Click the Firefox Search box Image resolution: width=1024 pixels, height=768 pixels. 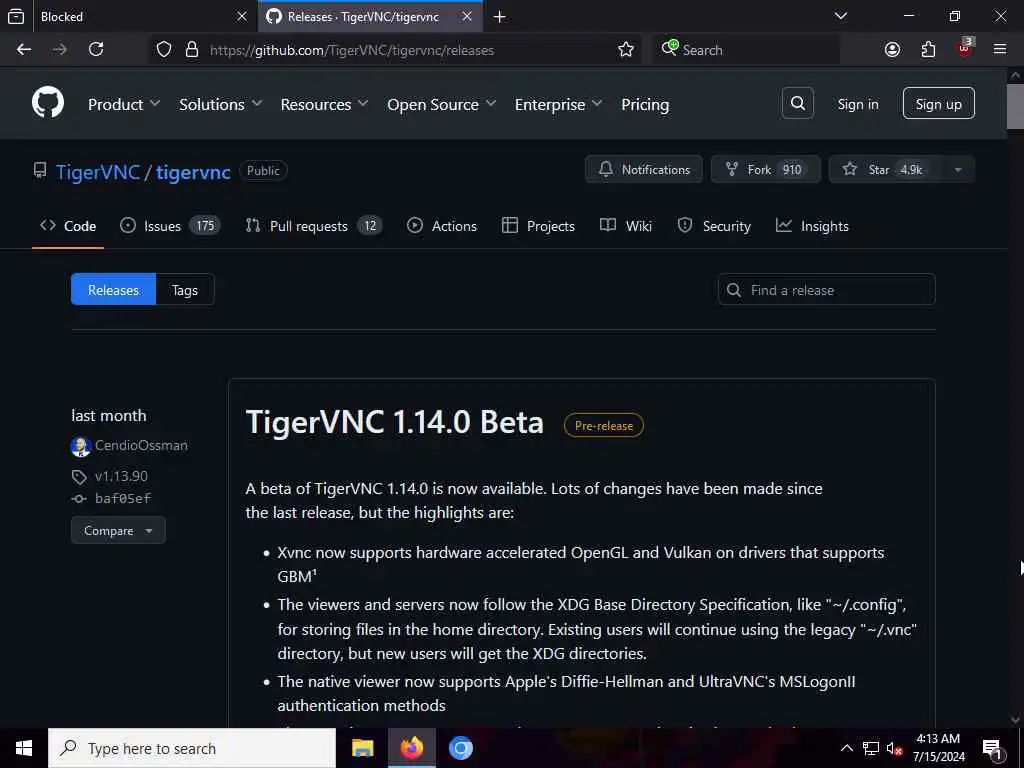pyautogui.click(x=746, y=50)
